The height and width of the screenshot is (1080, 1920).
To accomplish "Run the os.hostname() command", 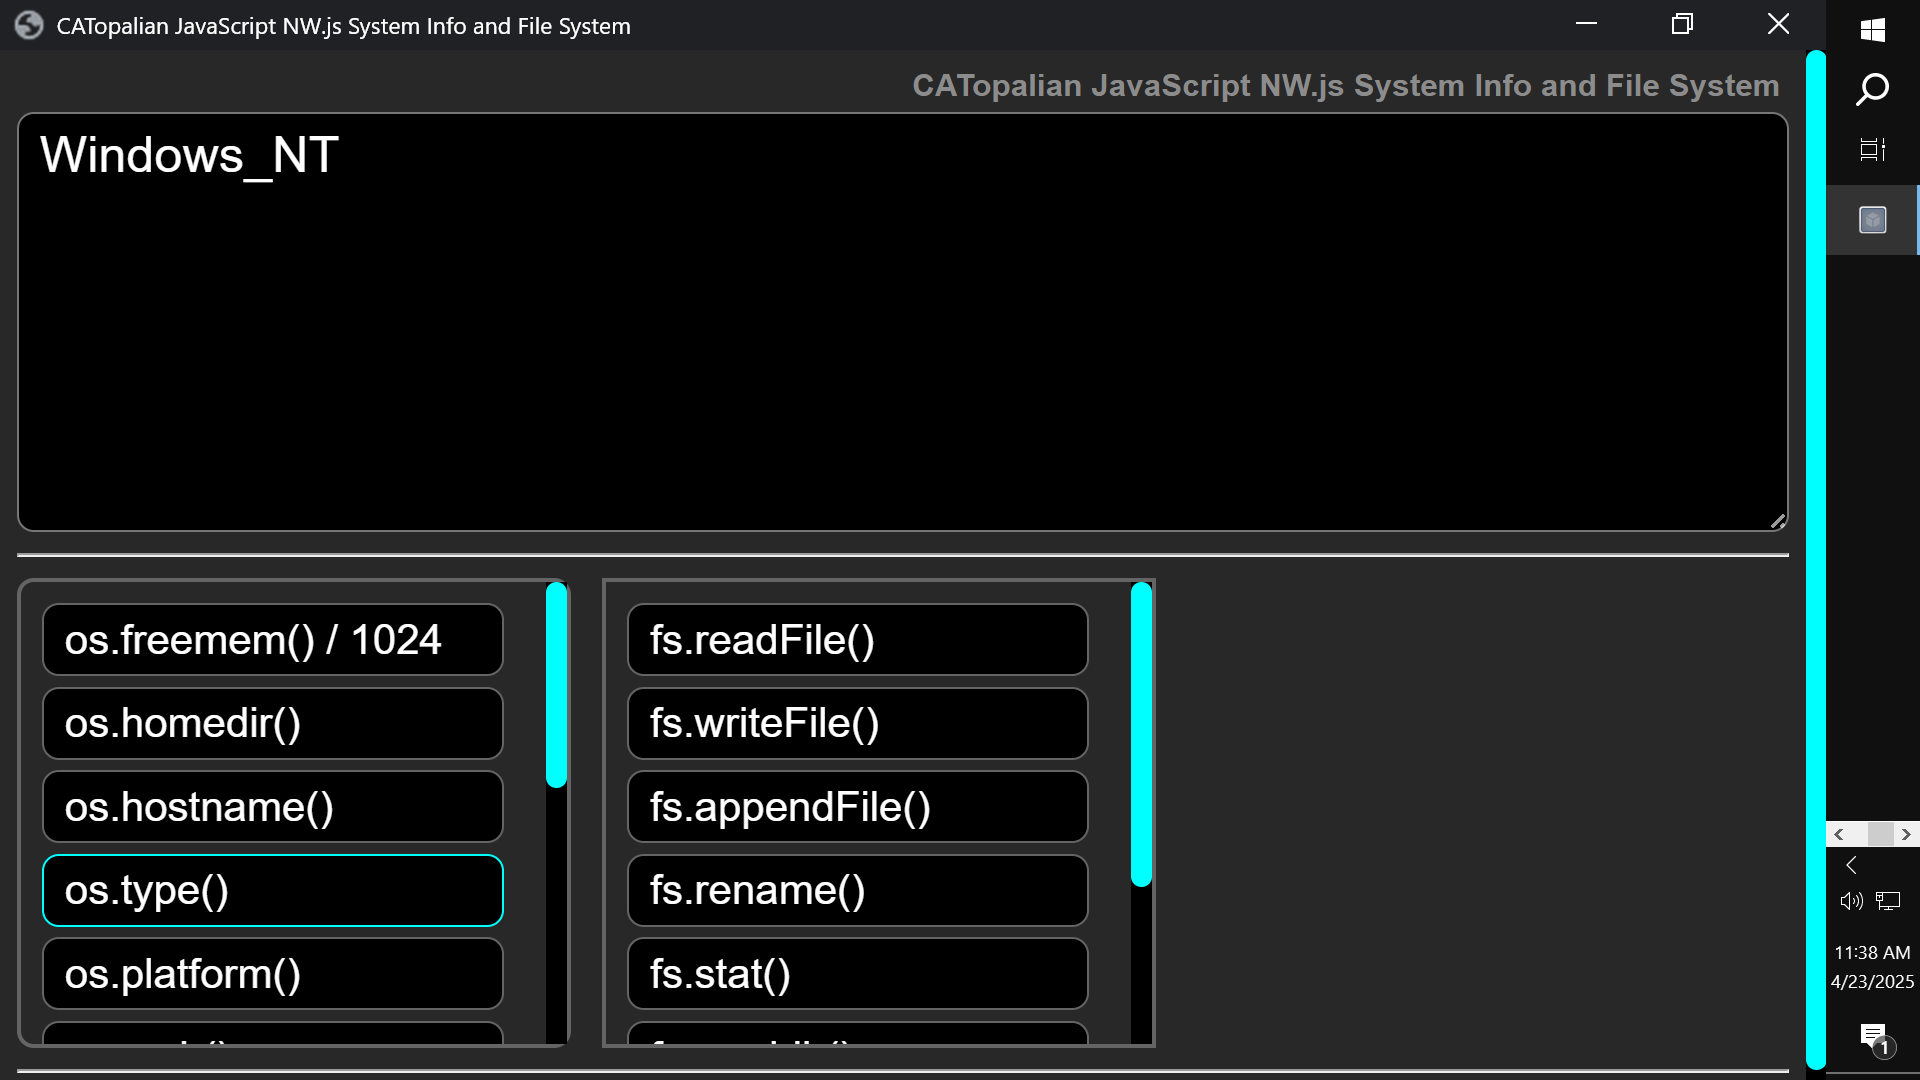I will pos(272,807).
